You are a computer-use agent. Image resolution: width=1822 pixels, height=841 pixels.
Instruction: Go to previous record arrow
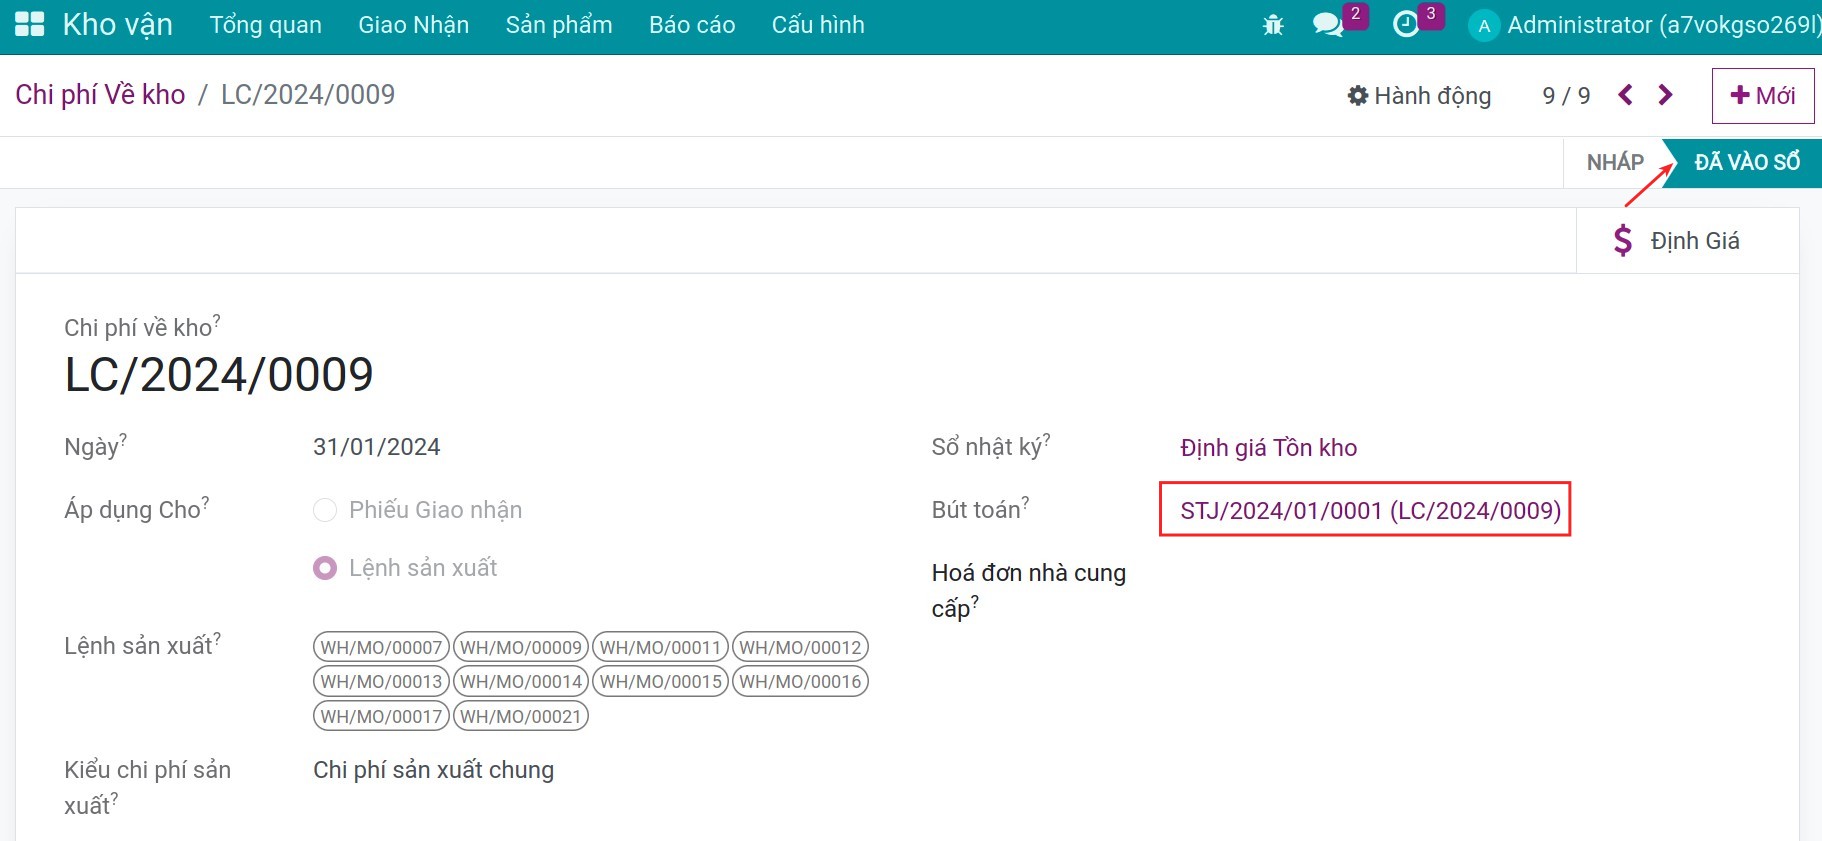(x=1626, y=95)
